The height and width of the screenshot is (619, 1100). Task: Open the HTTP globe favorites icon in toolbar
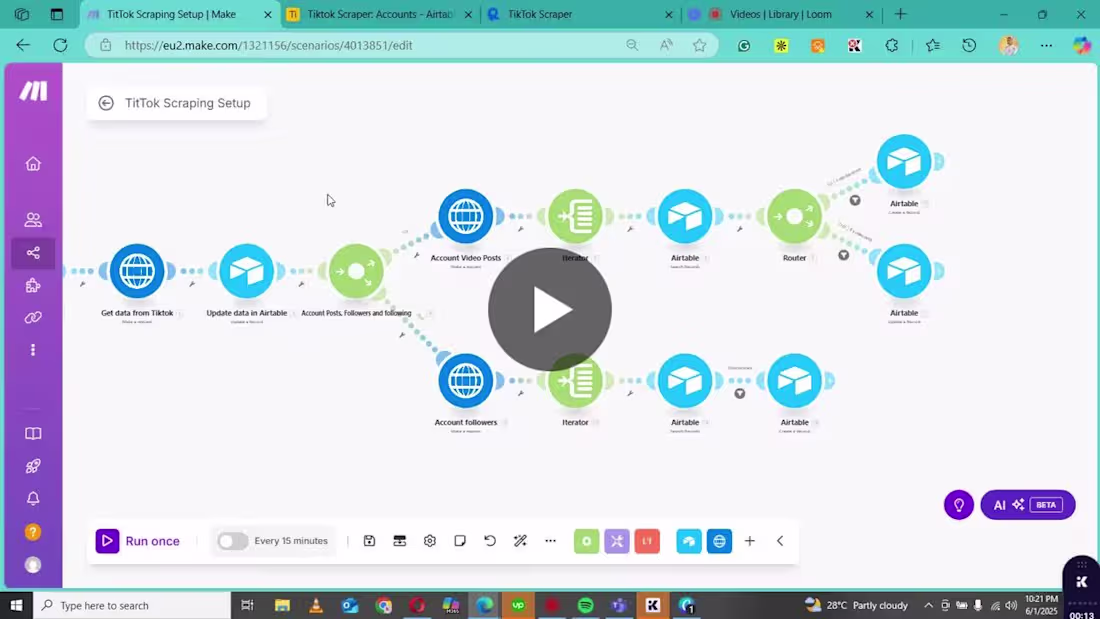click(x=719, y=541)
